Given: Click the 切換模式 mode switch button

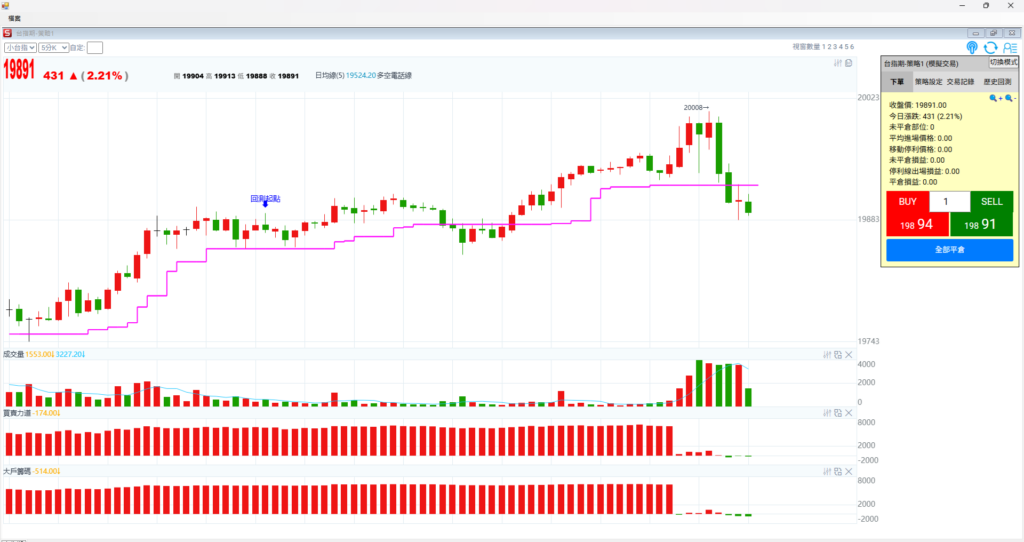Looking at the screenshot, I should (1005, 62).
